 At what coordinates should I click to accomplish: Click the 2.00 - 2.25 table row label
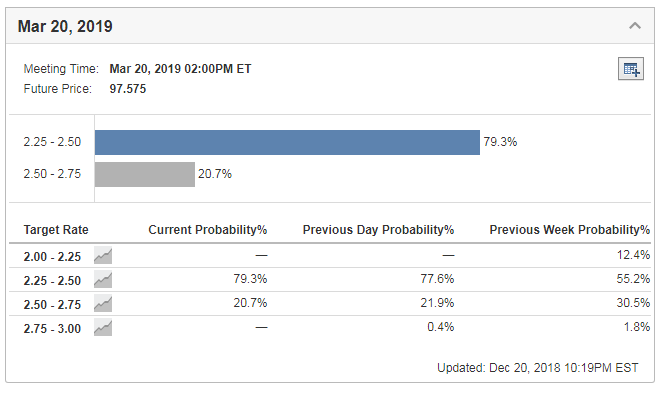[52, 256]
